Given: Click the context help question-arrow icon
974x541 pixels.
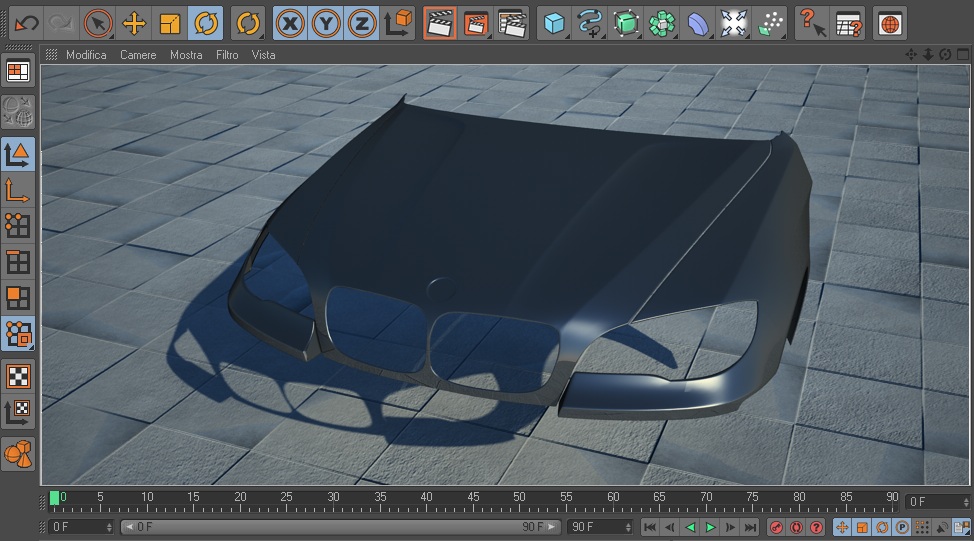Looking at the screenshot, I should (x=812, y=24).
